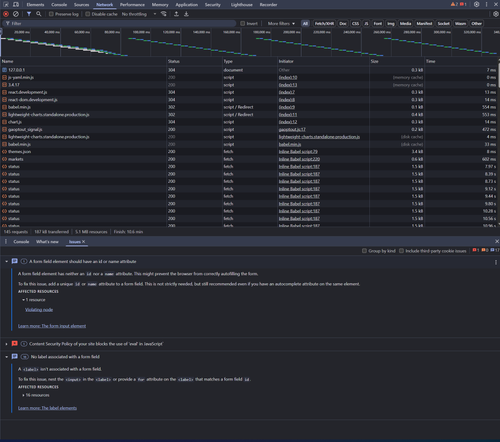Collapse the 1 resource list
This screenshot has height=442, width=500.
point(23,300)
